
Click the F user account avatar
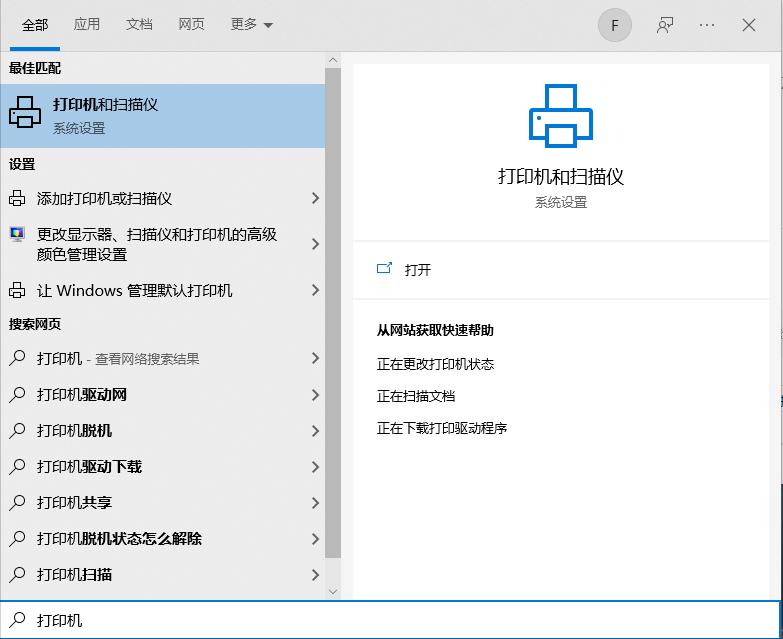pyautogui.click(x=615, y=25)
